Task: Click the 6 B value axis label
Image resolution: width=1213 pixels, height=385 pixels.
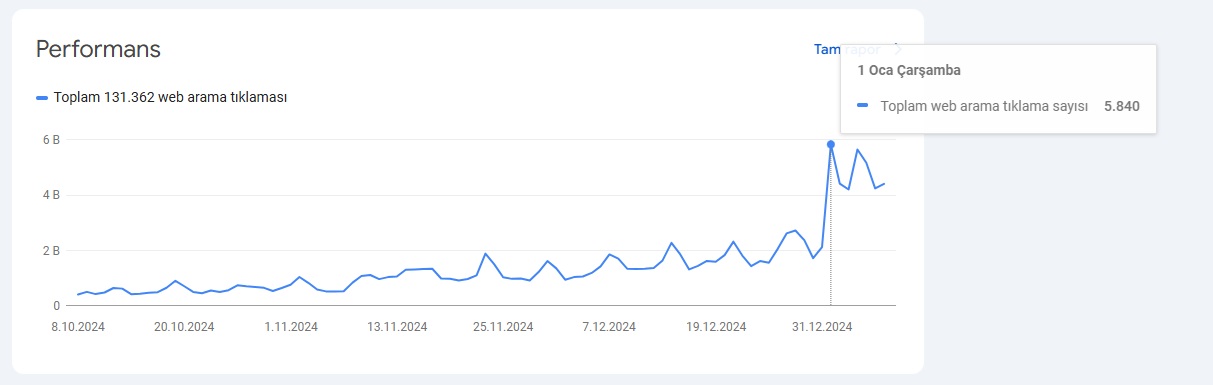Action: tap(50, 140)
